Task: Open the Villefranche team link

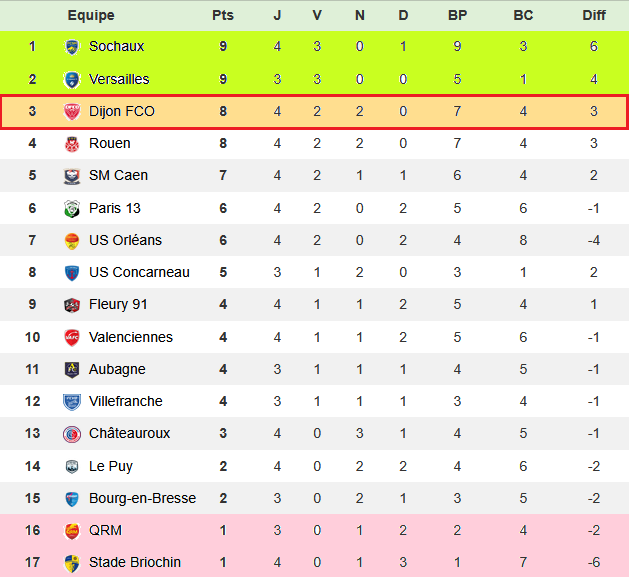Action: [x=125, y=401]
